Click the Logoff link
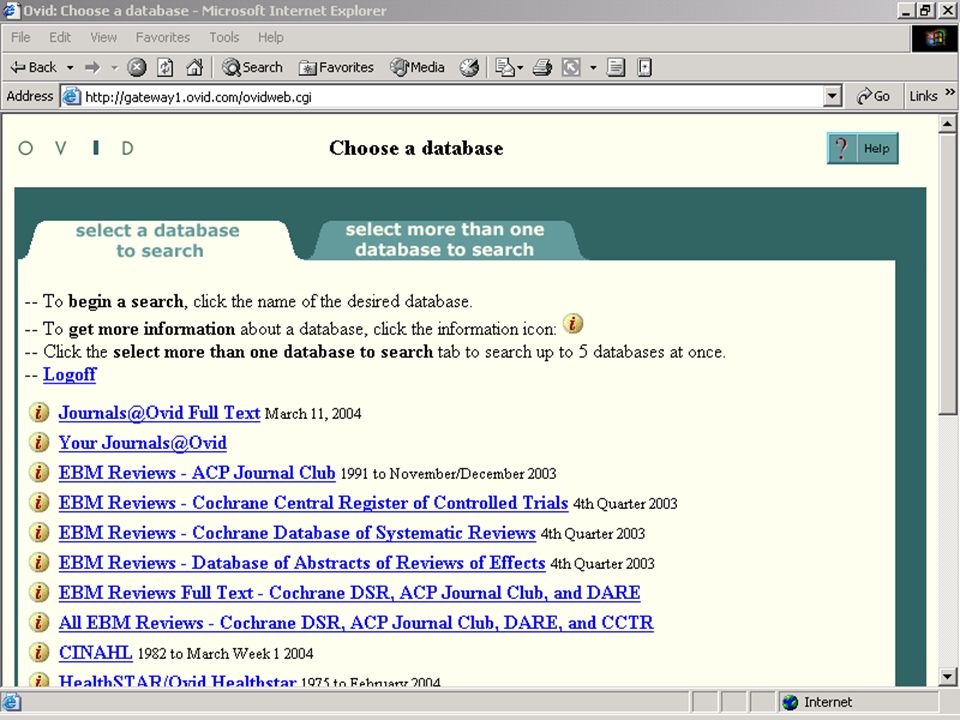The width and height of the screenshot is (960, 720). pos(70,374)
